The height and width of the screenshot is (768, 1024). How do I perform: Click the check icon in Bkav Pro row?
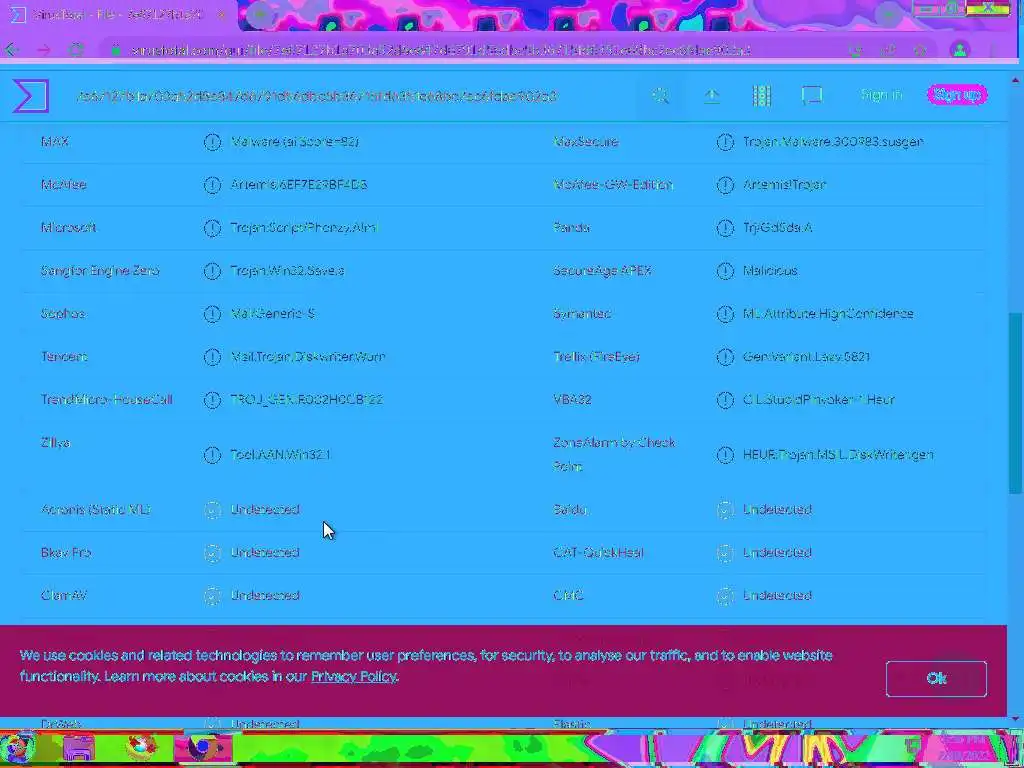[x=212, y=552]
